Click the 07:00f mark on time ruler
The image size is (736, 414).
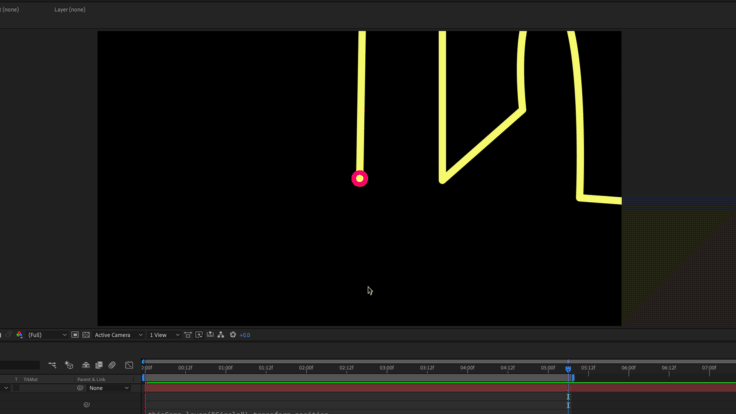[x=709, y=368]
